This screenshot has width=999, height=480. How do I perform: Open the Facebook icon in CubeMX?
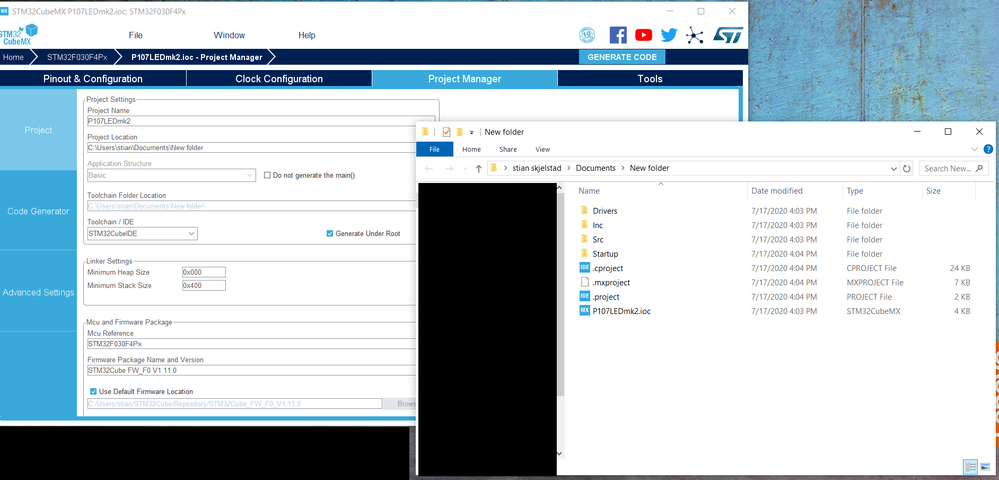[x=618, y=35]
